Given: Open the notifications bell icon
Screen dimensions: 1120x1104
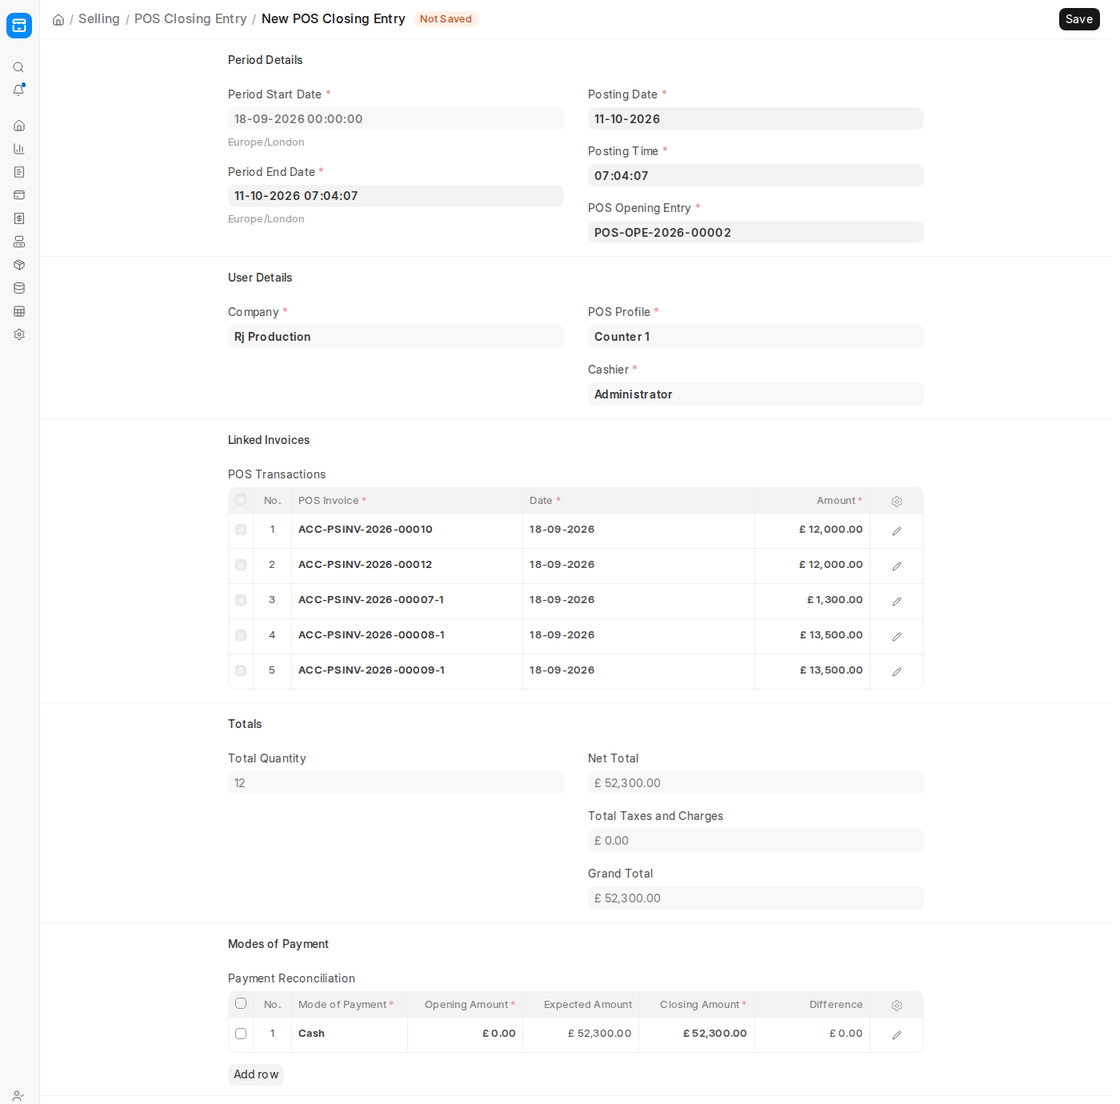Looking at the screenshot, I should tap(19, 90).
